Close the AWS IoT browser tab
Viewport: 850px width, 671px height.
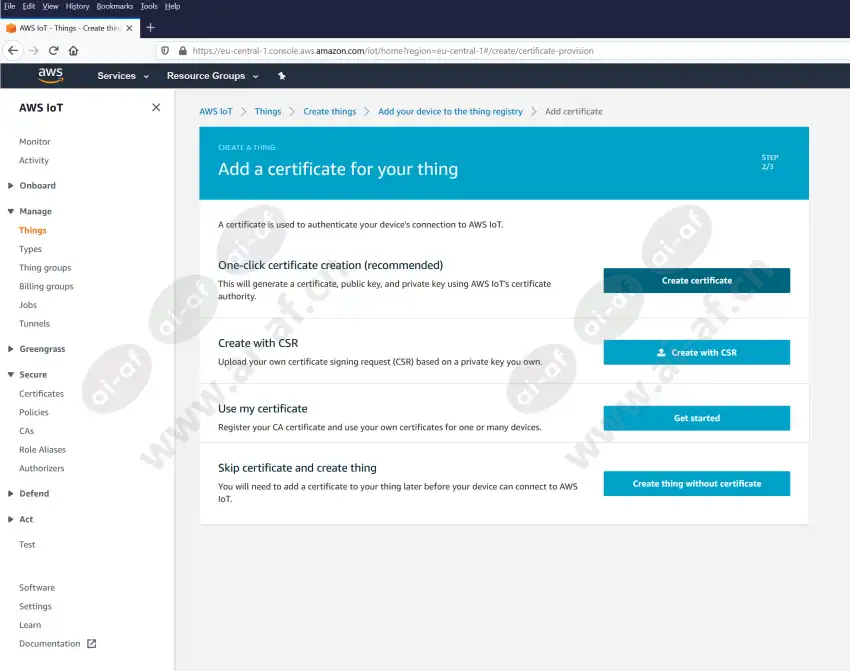[129, 28]
